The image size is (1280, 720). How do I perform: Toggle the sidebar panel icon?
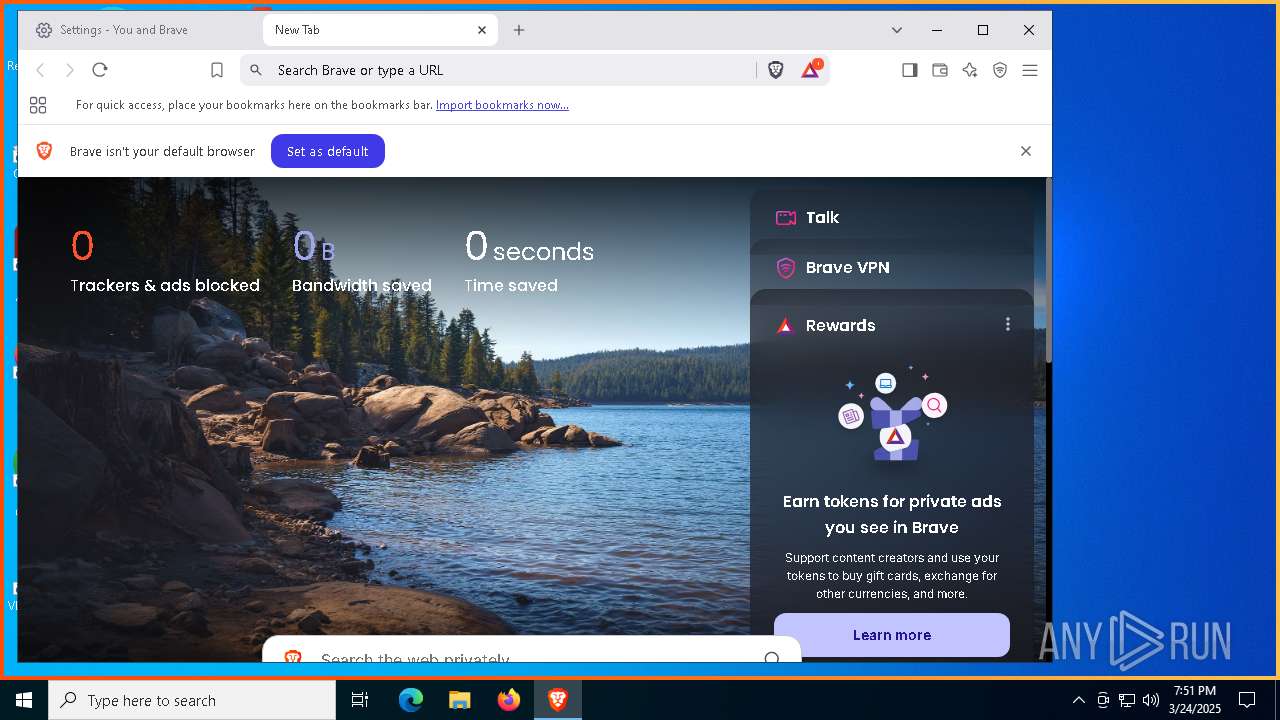pos(910,70)
